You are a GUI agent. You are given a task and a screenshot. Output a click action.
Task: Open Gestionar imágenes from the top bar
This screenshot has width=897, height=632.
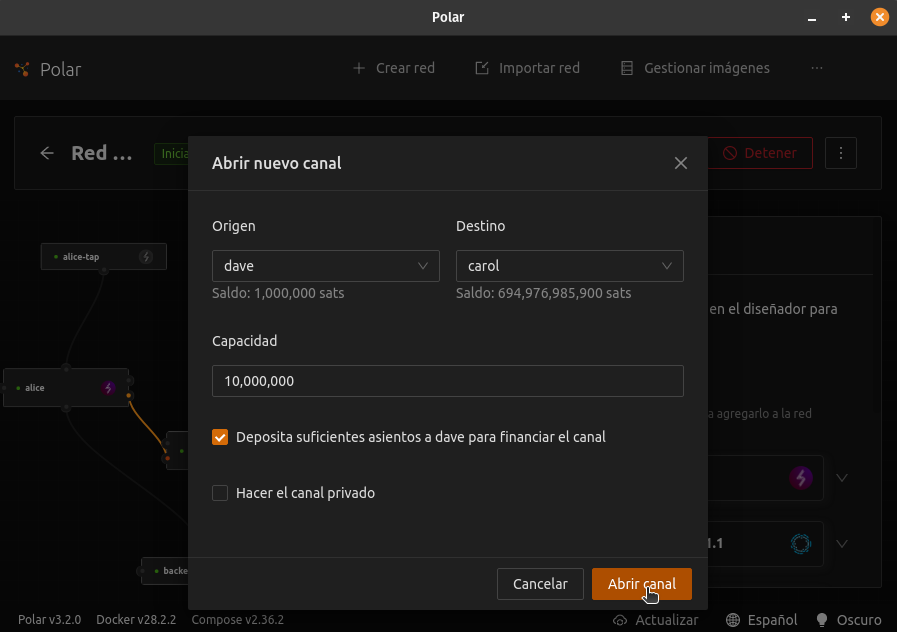click(x=695, y=68)
